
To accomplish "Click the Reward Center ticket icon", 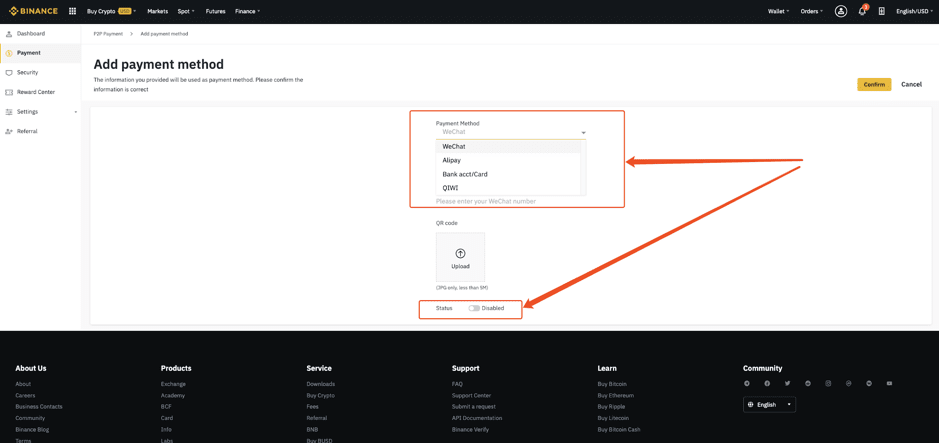I will [9, 92].
